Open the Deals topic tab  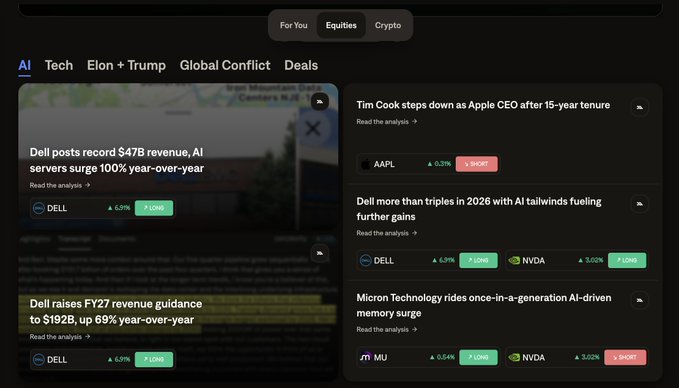click(x=301, y=65)
